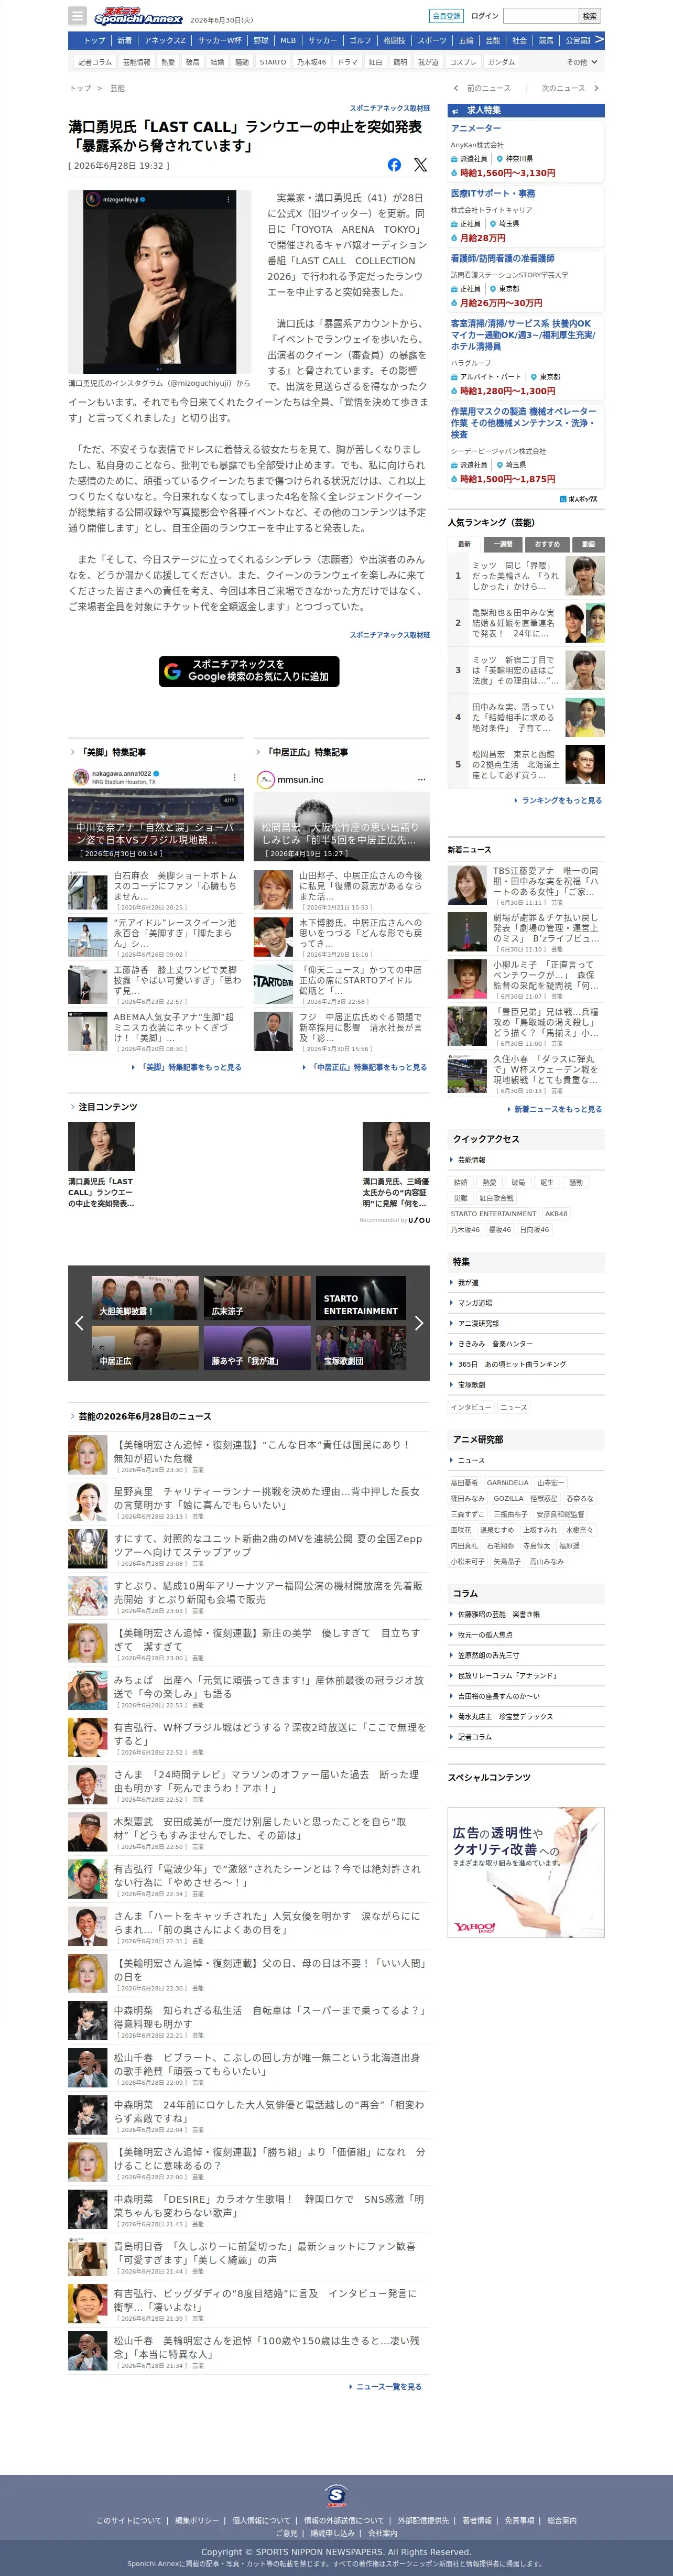
Task: Open the 中居正広 carousel thumbnail
Action: point(146,1347)
